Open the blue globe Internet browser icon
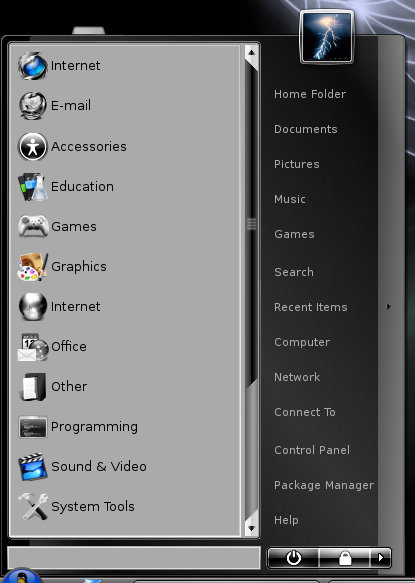This screenshot has height=583, width=415. pos(33,66)
